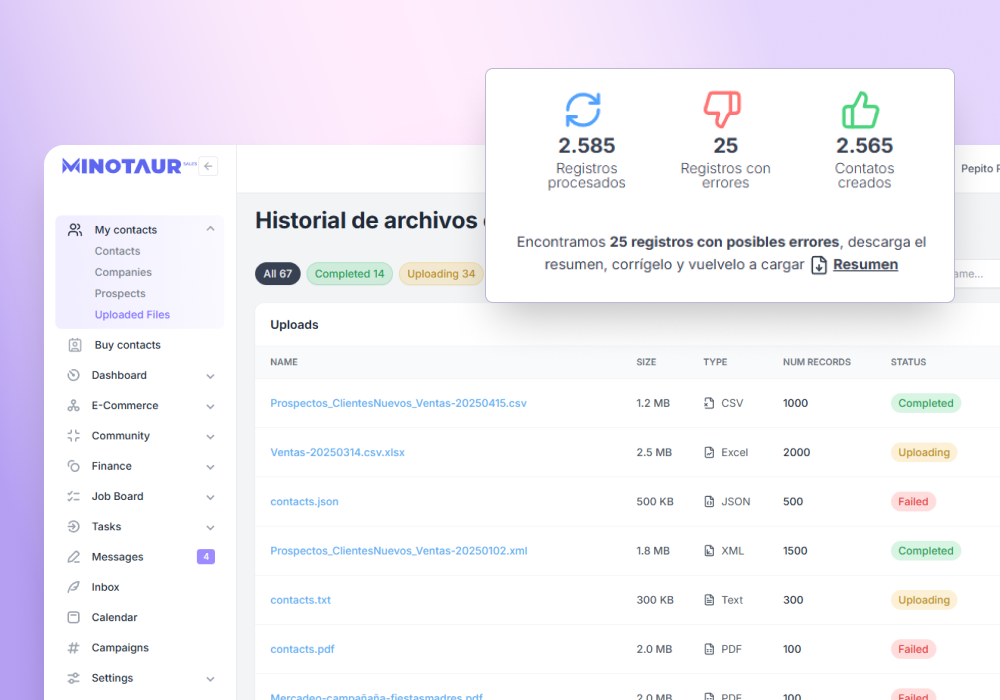Click the Inbox leaf icon
The height and width of the screenshot is (700, 1000).
click(x=74, y=588)
